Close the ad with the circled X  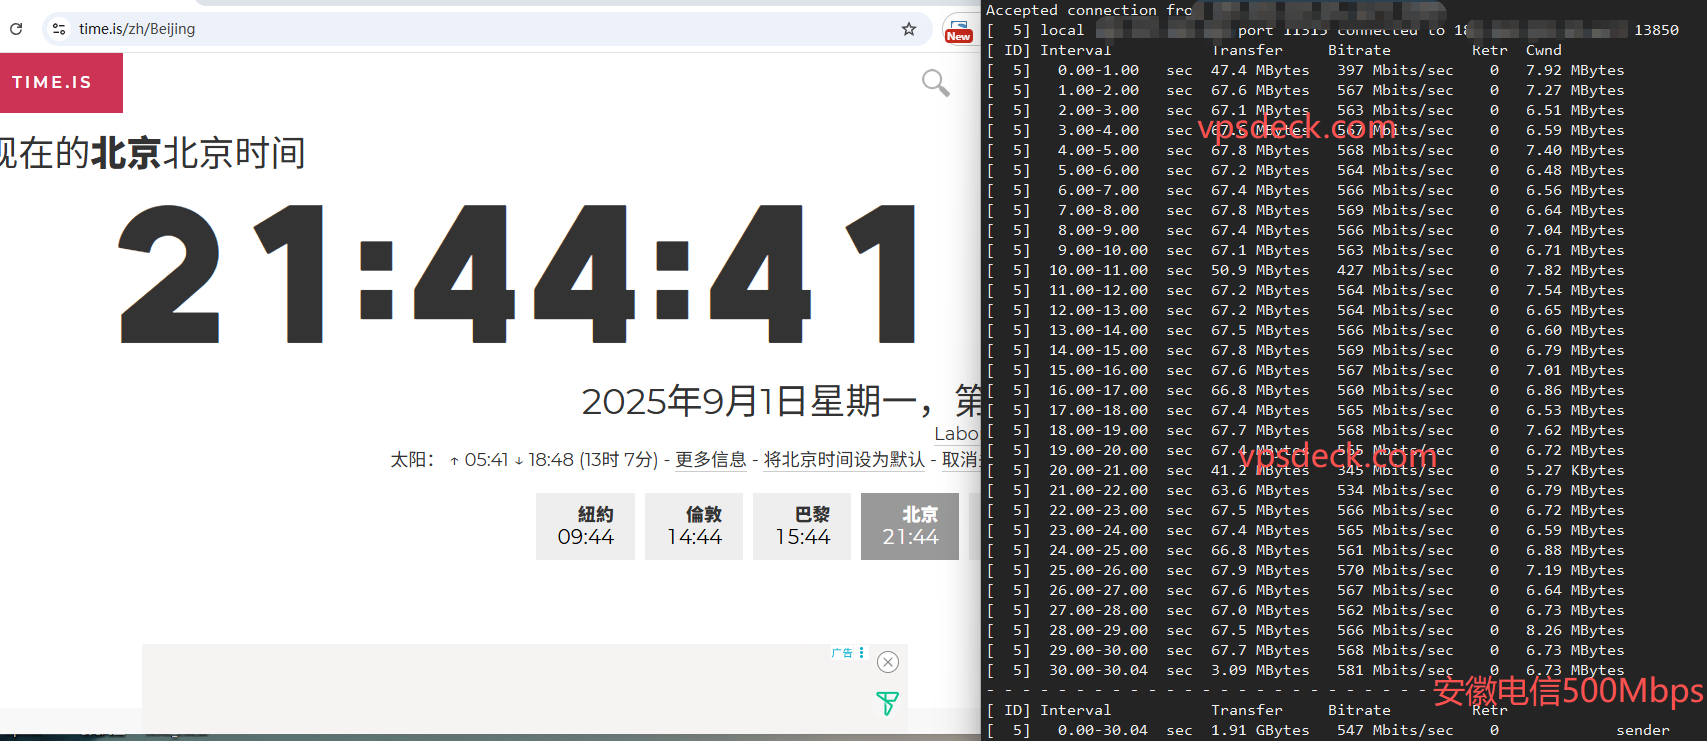pos(887,662)
